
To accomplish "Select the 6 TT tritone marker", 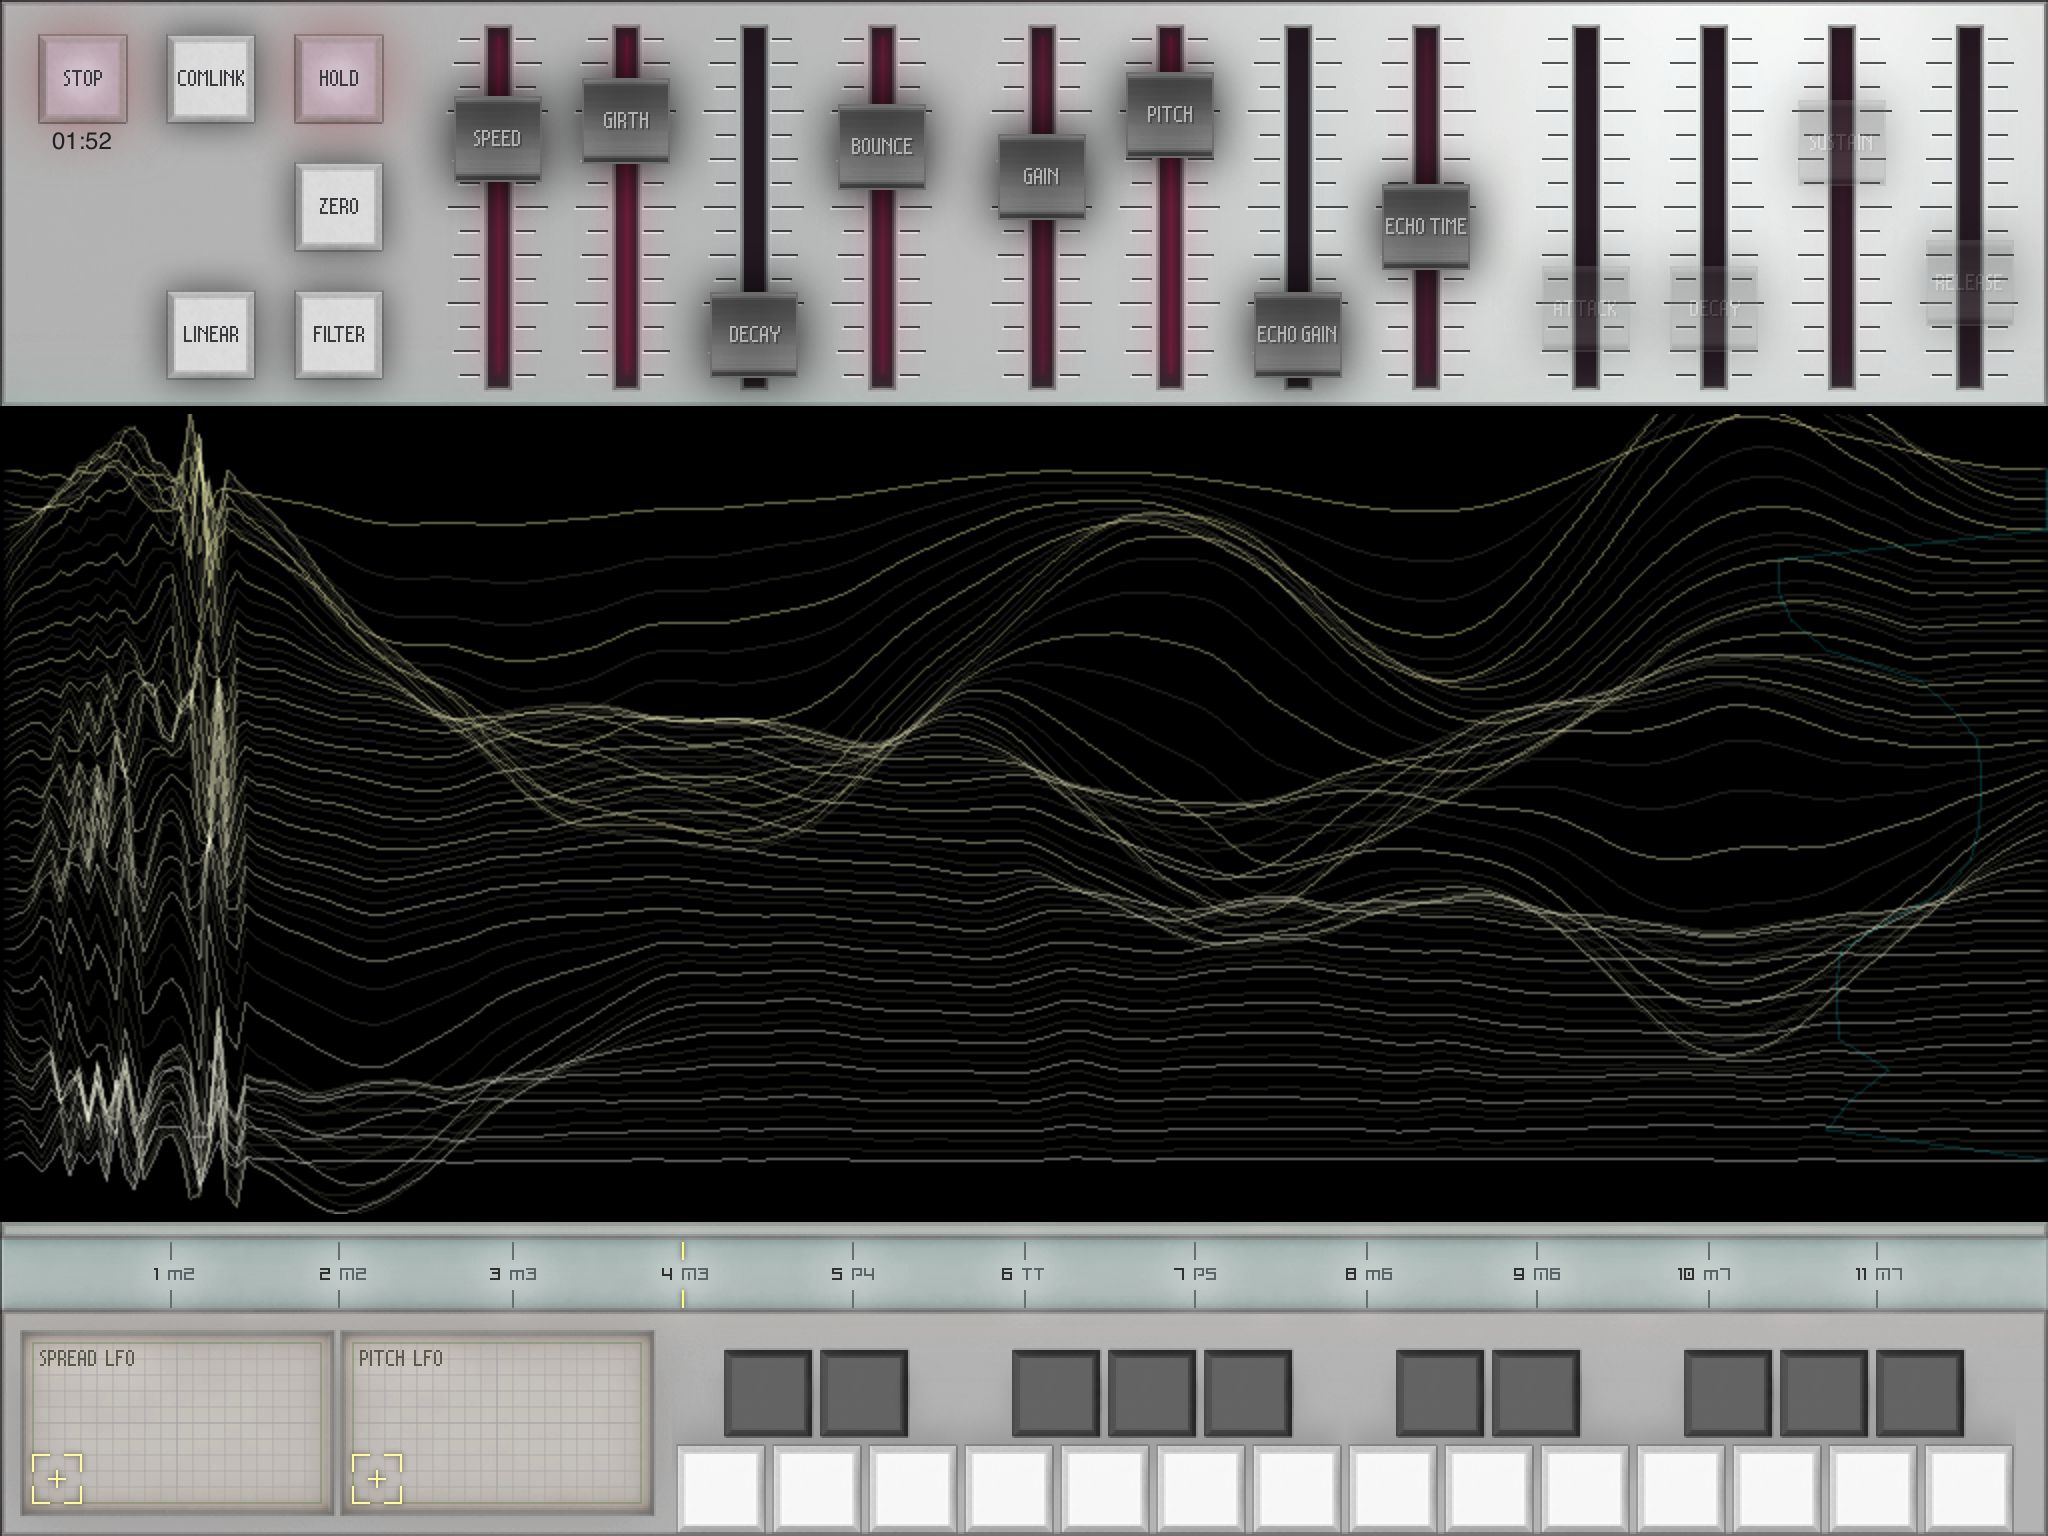I will (x=1024, y=1274).
